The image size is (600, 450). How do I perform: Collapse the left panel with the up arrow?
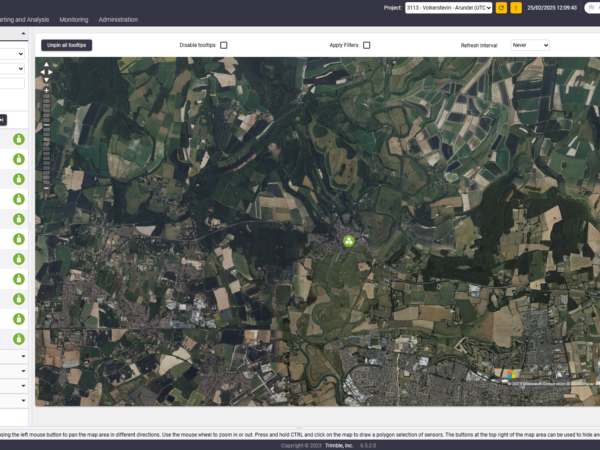[23, 34]
